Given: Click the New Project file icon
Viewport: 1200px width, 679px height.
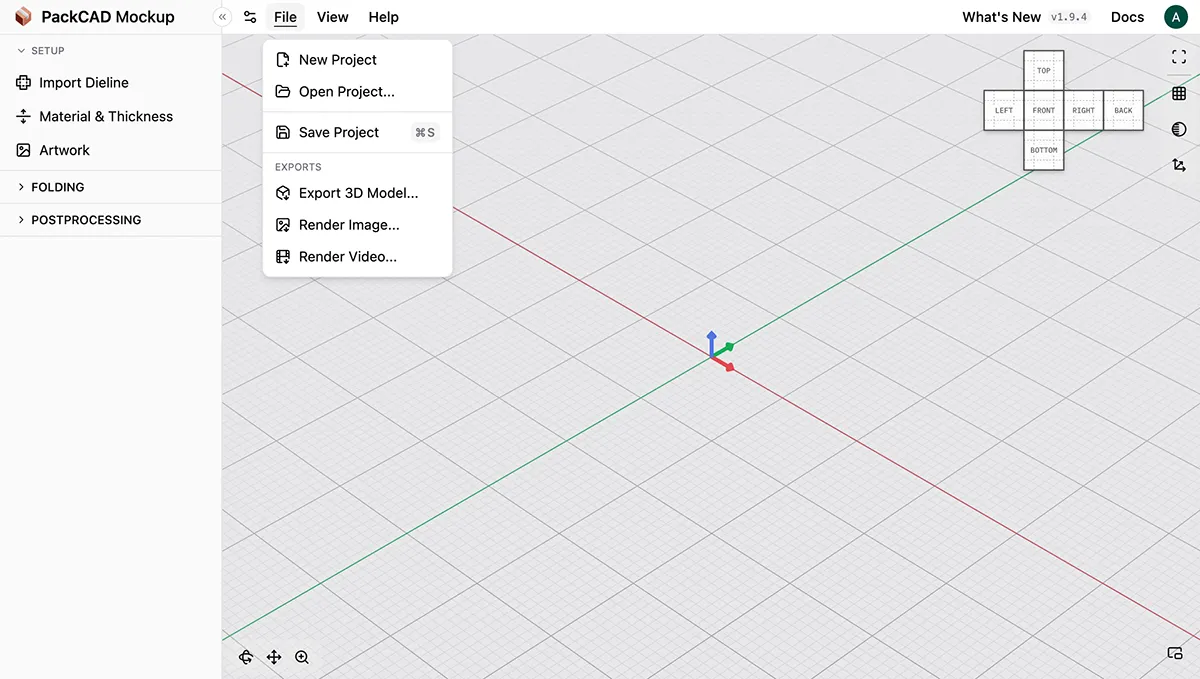Looking at the screenshot, I should [283, 60].
